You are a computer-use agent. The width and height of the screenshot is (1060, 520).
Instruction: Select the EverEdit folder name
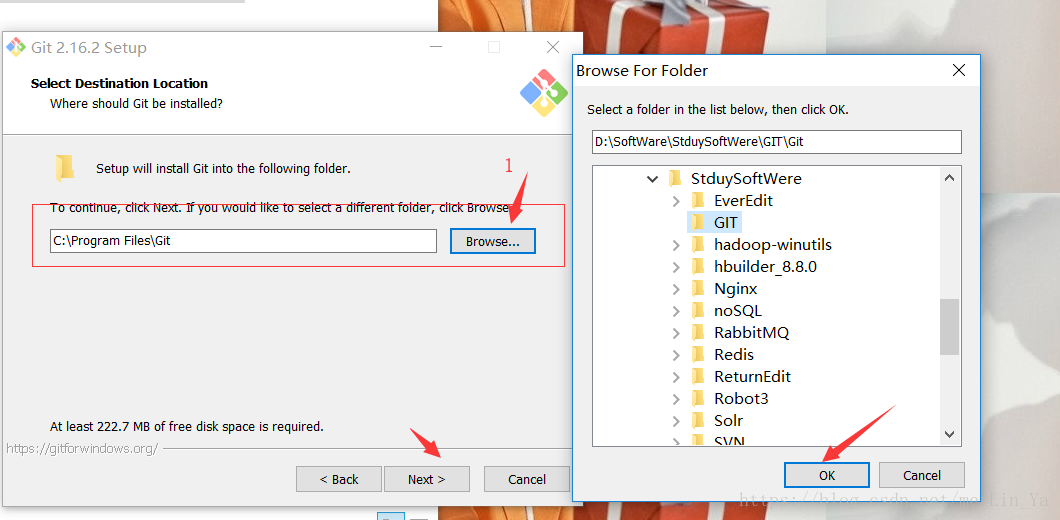coord(744,201)
